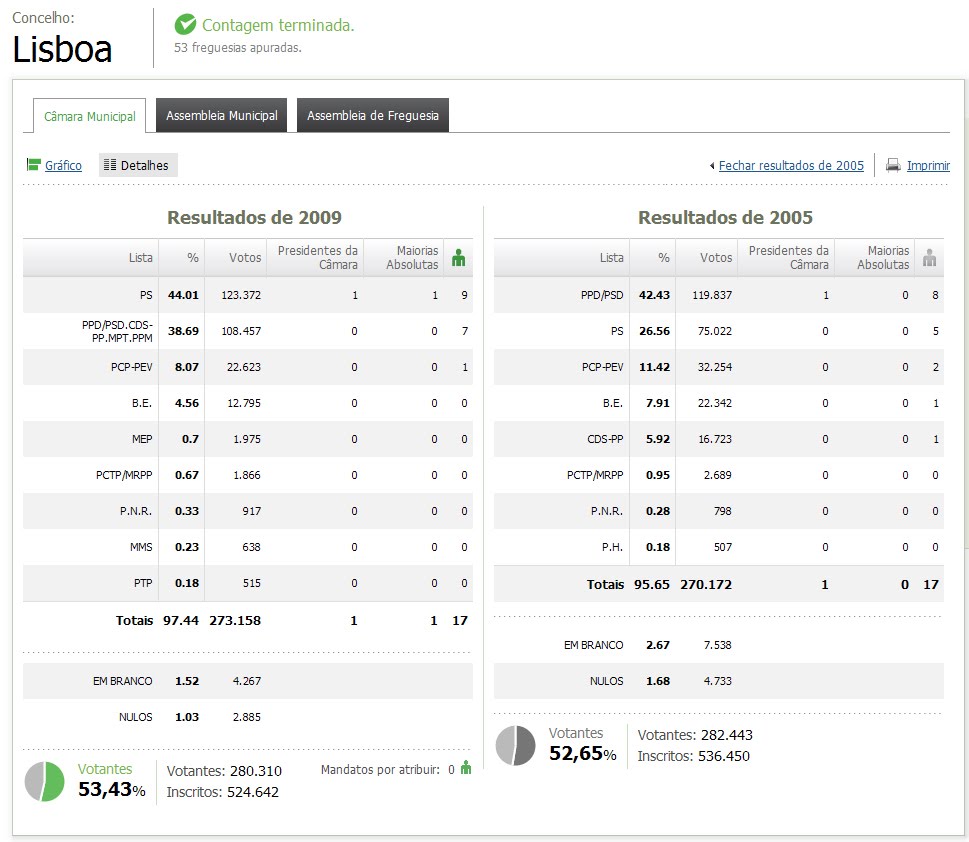Collapse results via Fechar resultados de 2005
969x842 pixels.
coord(790,165)
